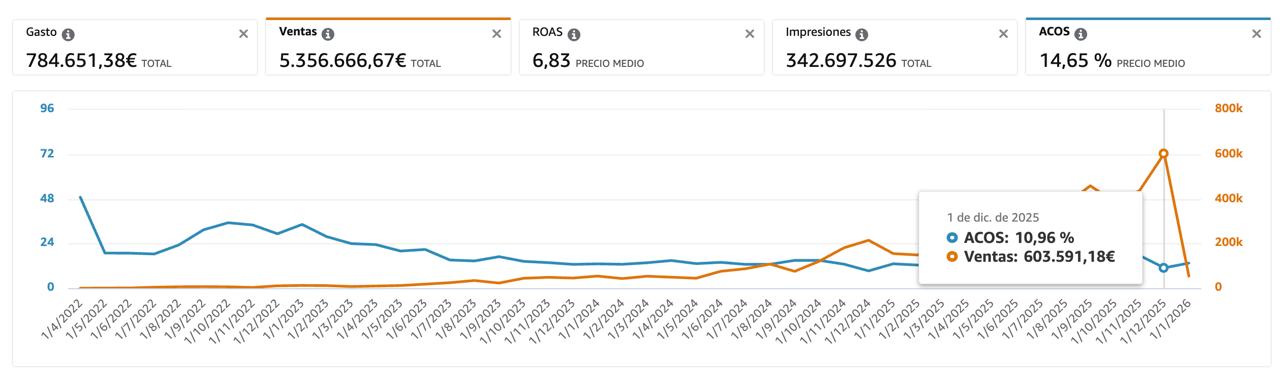This screenshot has width=1280, height=376.
Task: Click the blue ACOS data point at 1/12/2025
Action: [1163, 268]
